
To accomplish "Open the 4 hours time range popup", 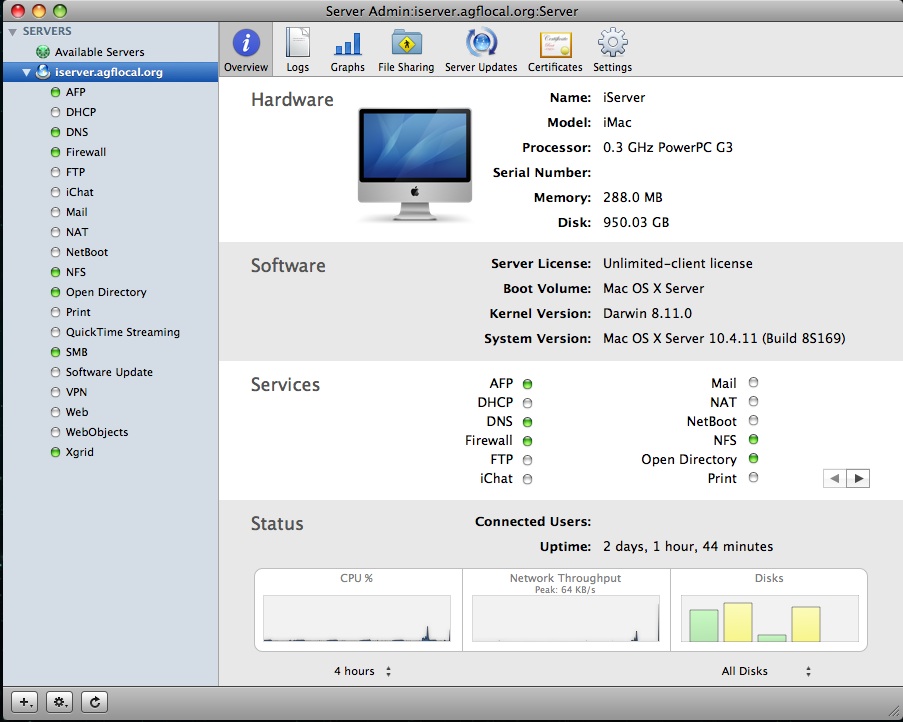I will pyautogui.click(x=363, y=671).
